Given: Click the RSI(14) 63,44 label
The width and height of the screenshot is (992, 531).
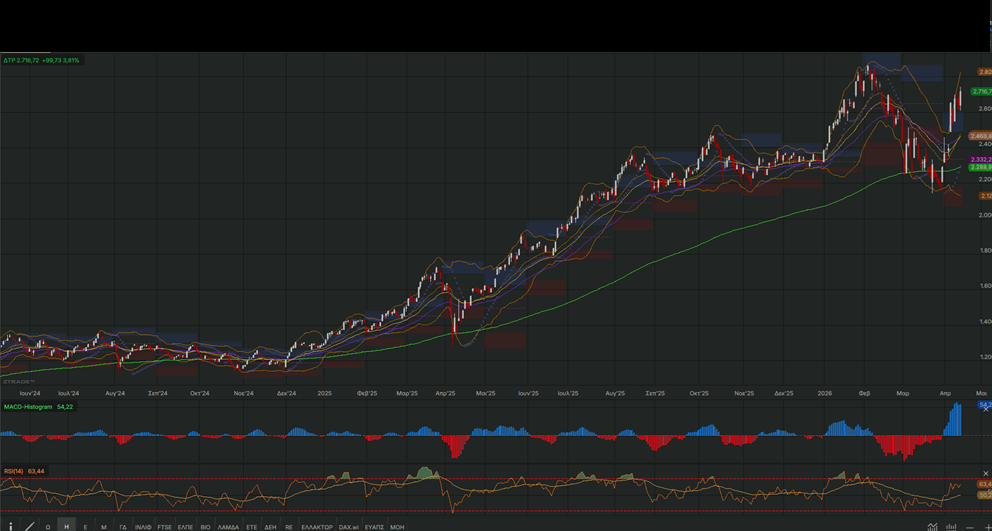Looking at the screenshot, I should coord(23,471).
